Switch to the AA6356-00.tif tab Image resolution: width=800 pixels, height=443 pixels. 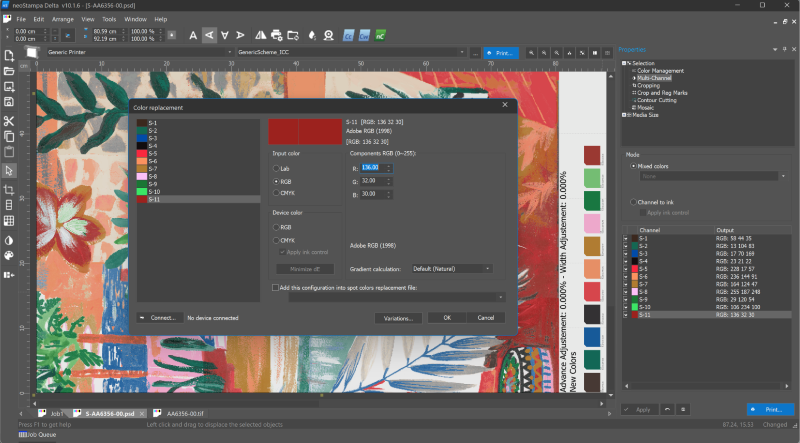(185, 412)
